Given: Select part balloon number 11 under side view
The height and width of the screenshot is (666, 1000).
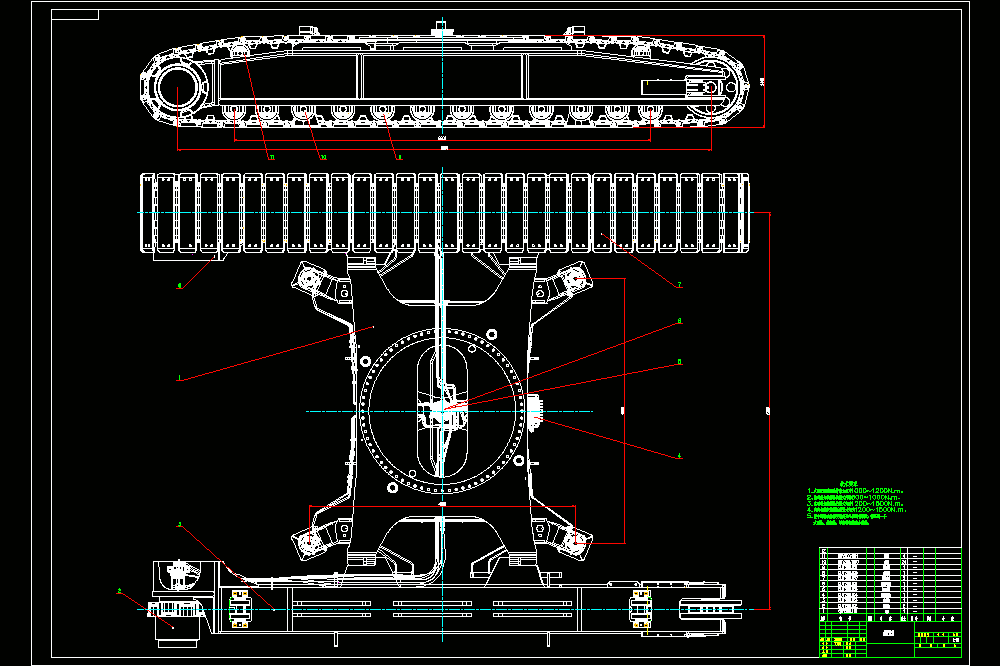Looking at the screenshot, I should pyautogui.click(x=272, y=158).
